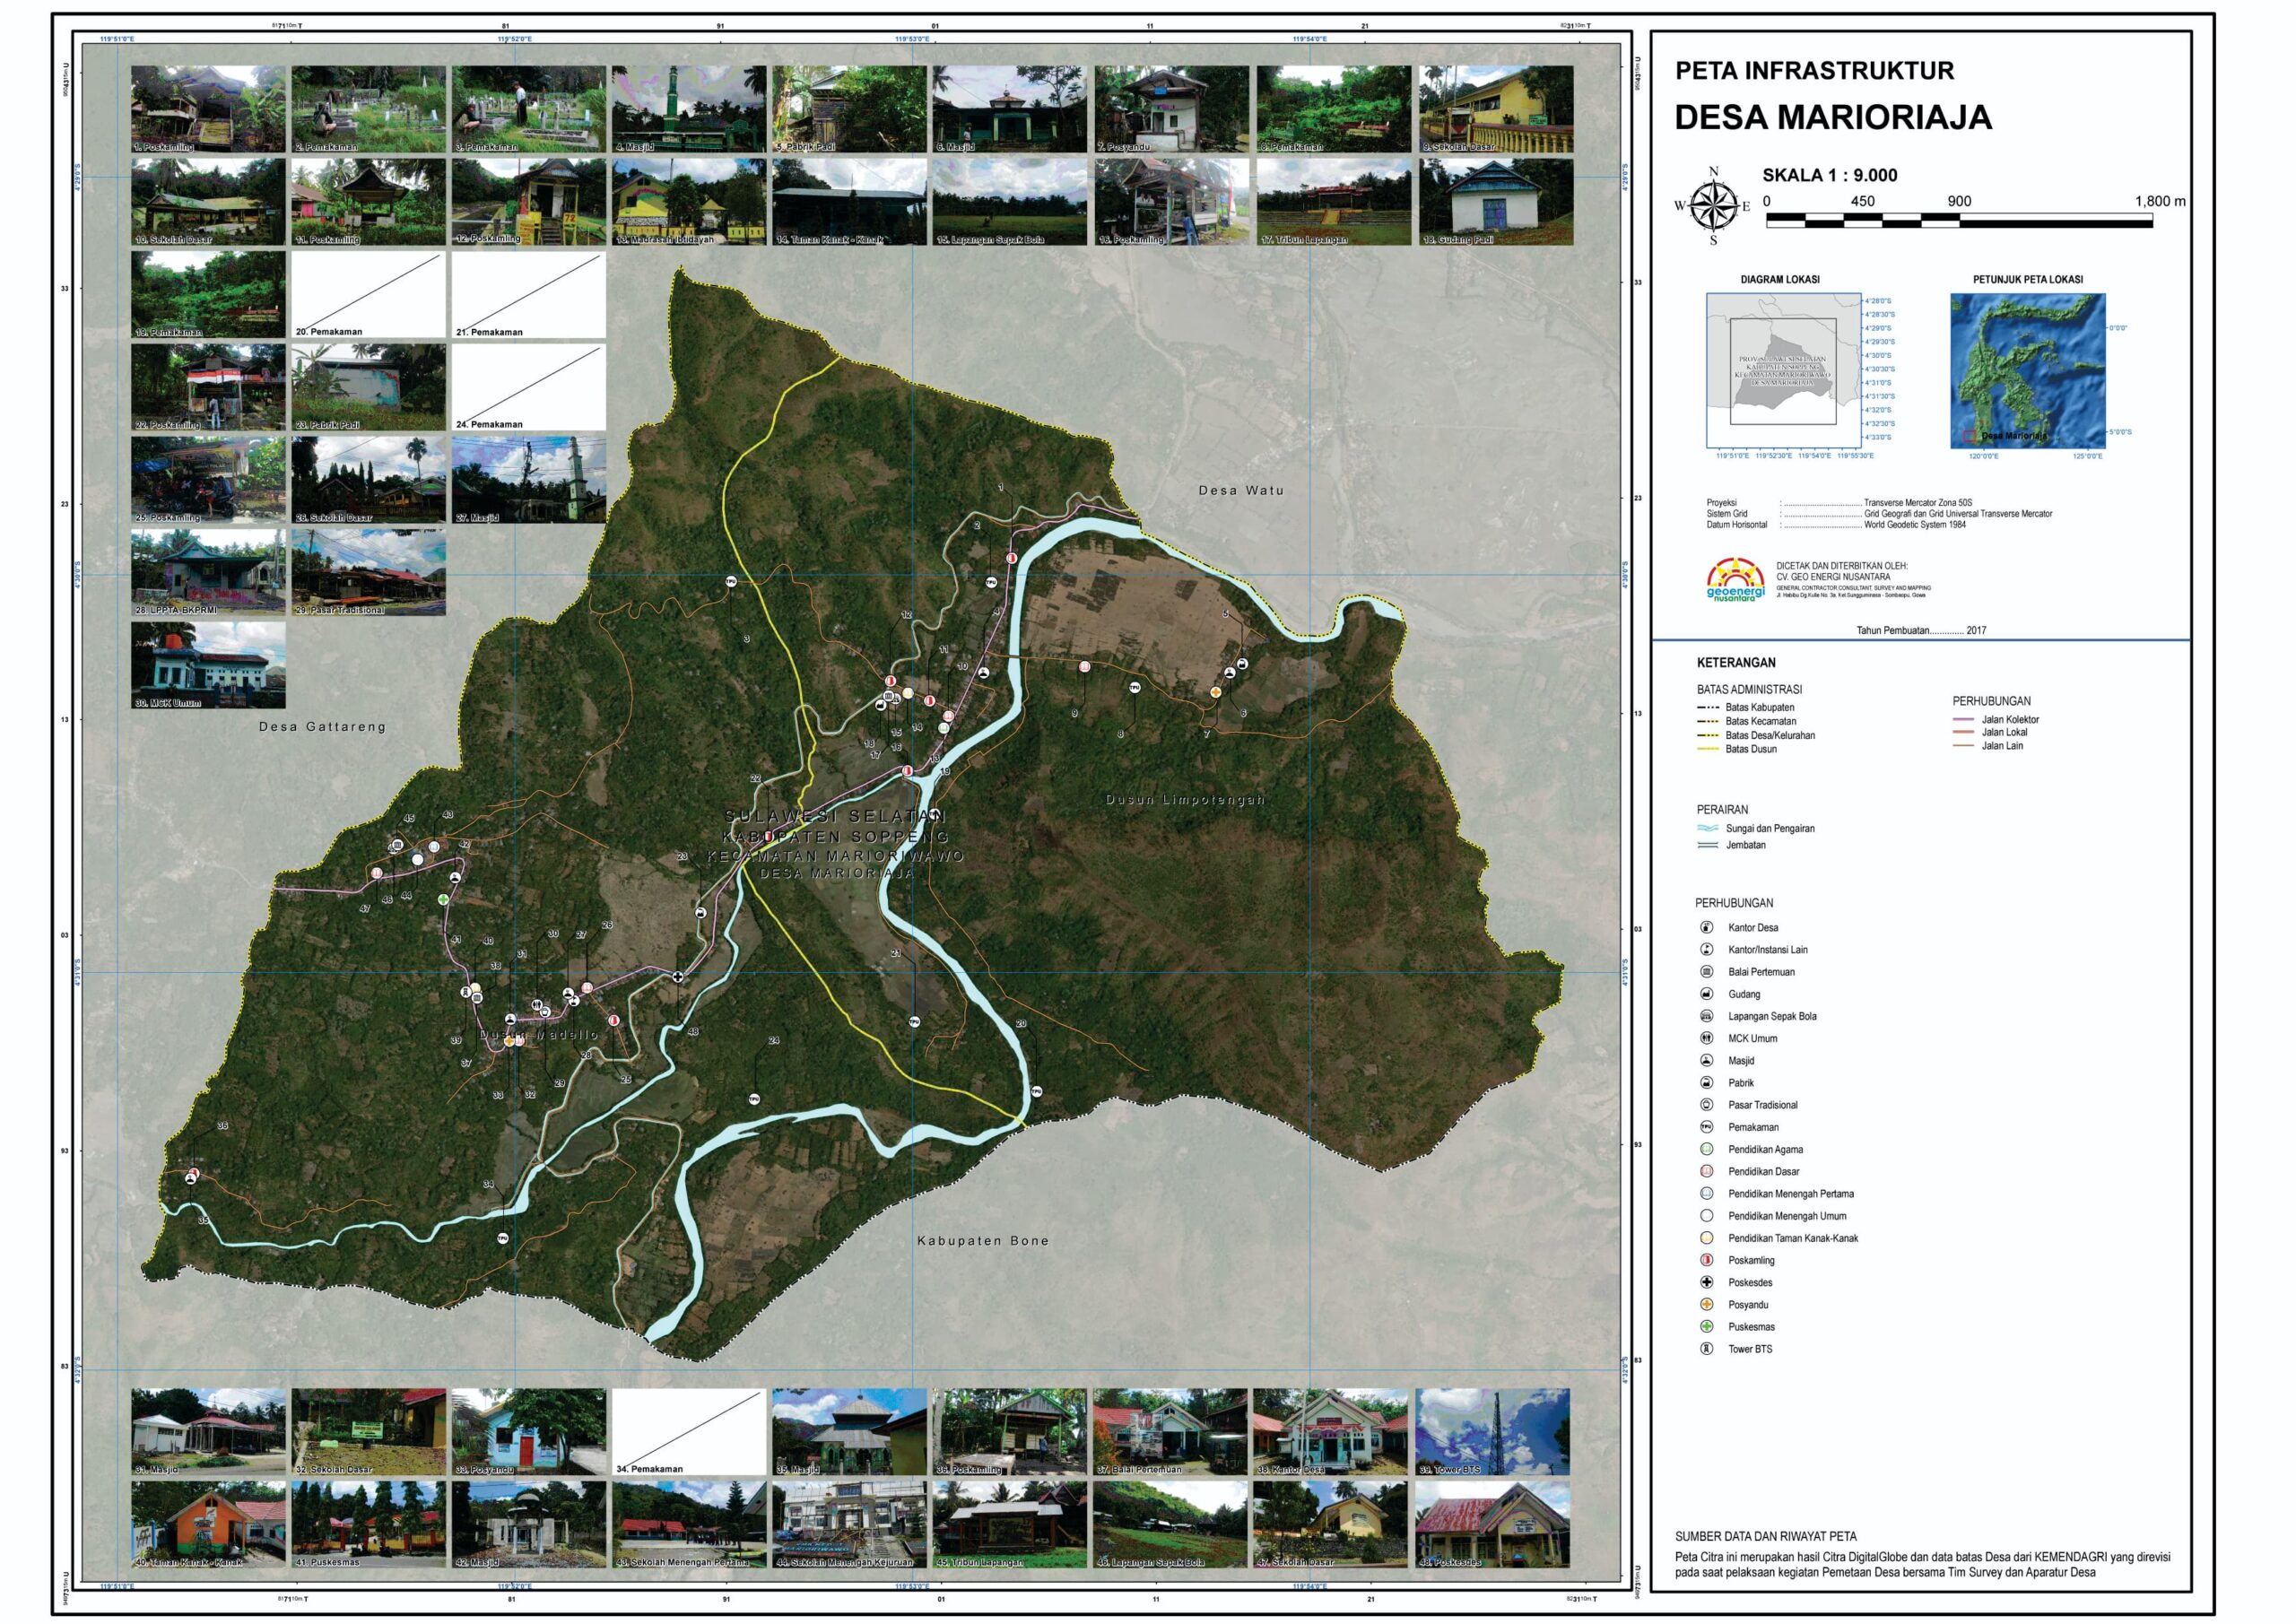
Task: Click the geoenergi nusantara logo
Action: click(1737, 581)
